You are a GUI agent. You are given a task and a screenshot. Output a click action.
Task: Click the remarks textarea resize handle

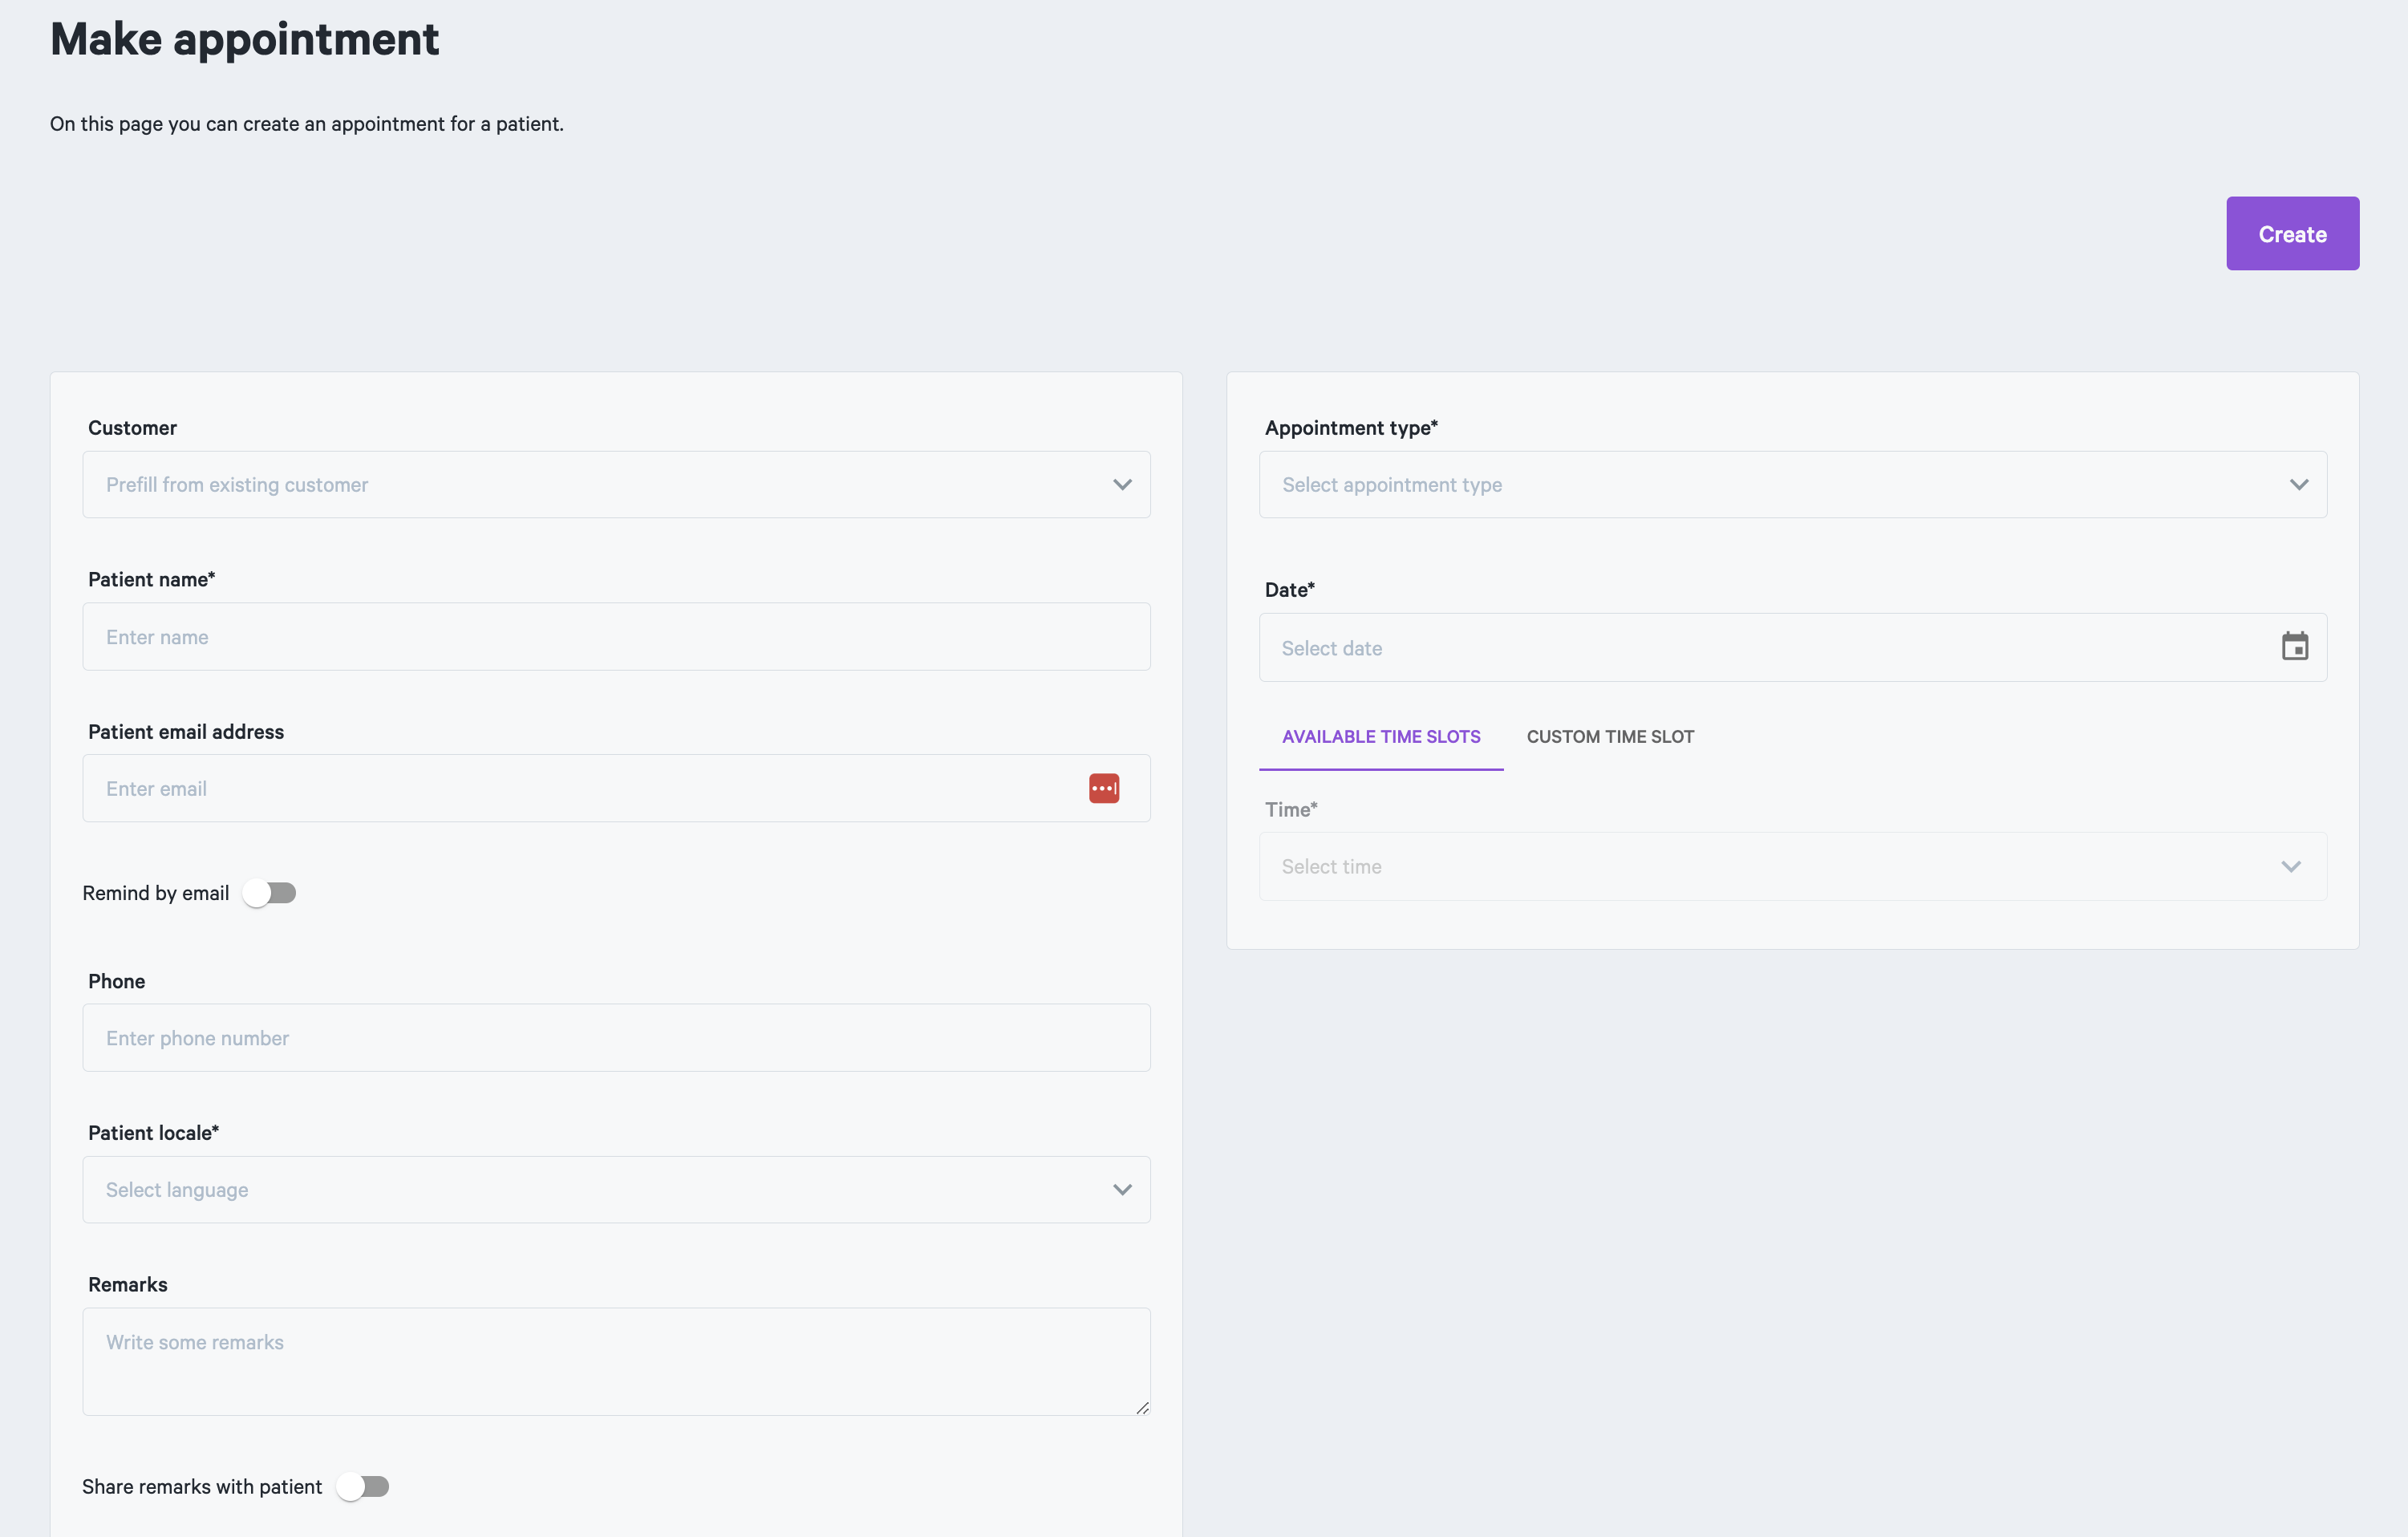click(1142, 1407)
